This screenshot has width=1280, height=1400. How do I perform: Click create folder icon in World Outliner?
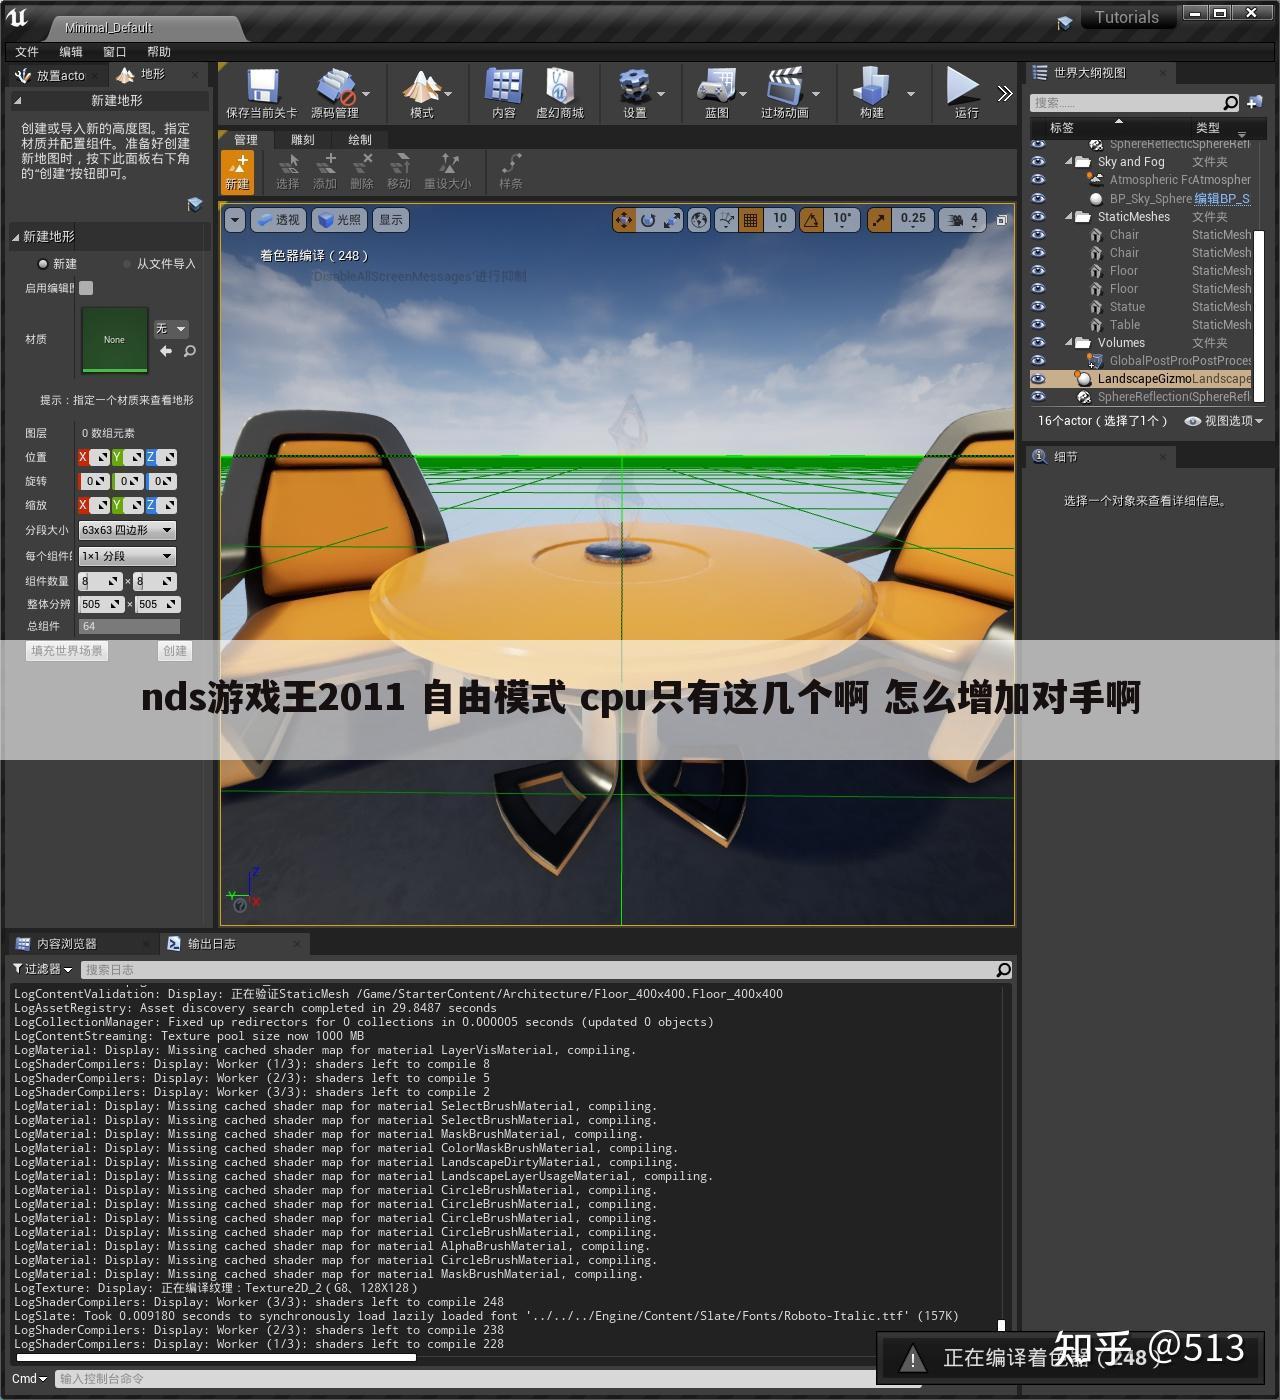coord(1254,102)
